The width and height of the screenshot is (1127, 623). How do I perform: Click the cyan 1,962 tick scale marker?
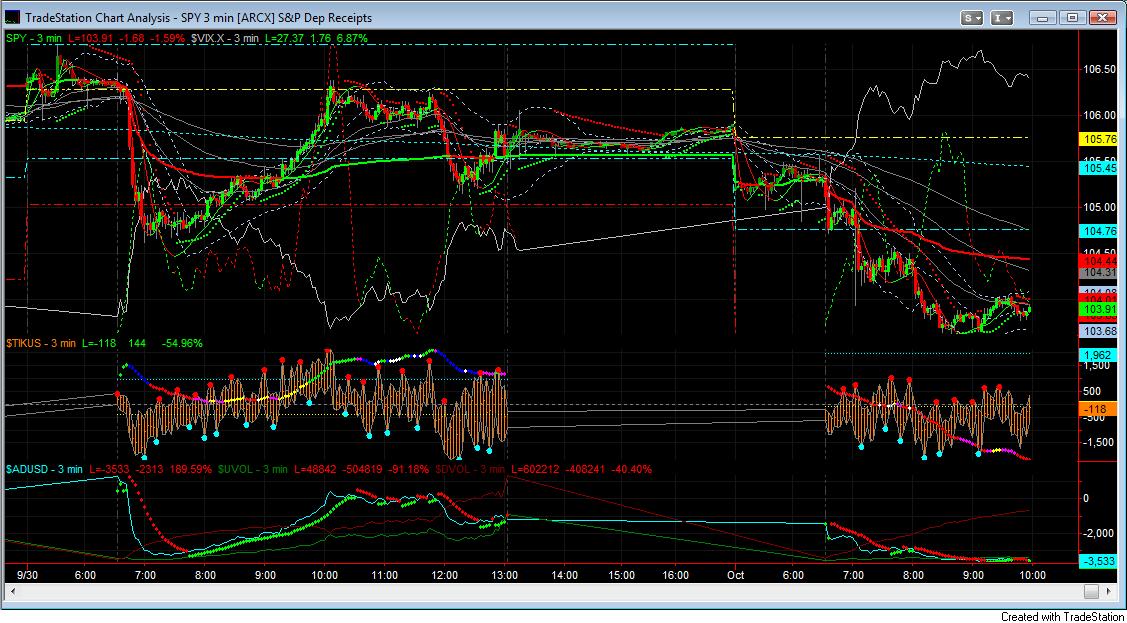(1098, 354)
